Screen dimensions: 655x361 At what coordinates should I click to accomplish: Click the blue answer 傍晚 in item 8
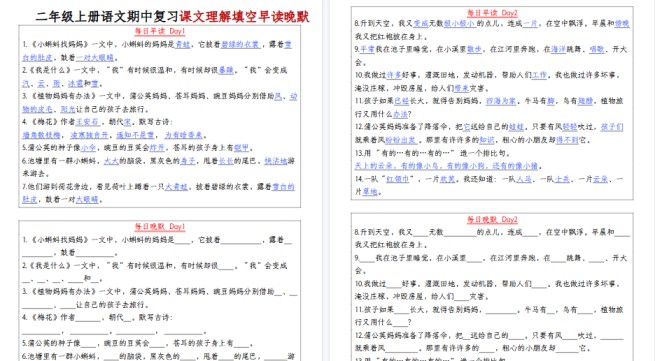(622, 23)
